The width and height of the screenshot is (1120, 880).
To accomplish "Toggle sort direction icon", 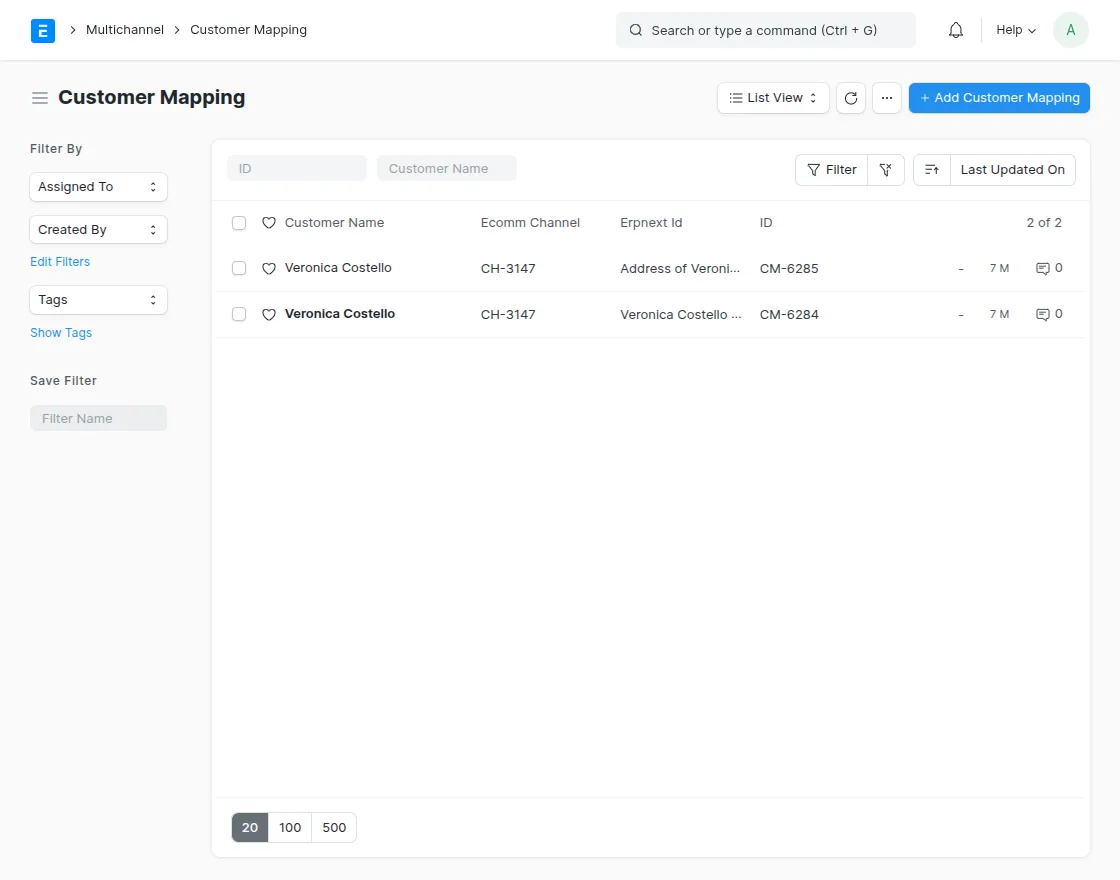I will (x=931, y=170).
